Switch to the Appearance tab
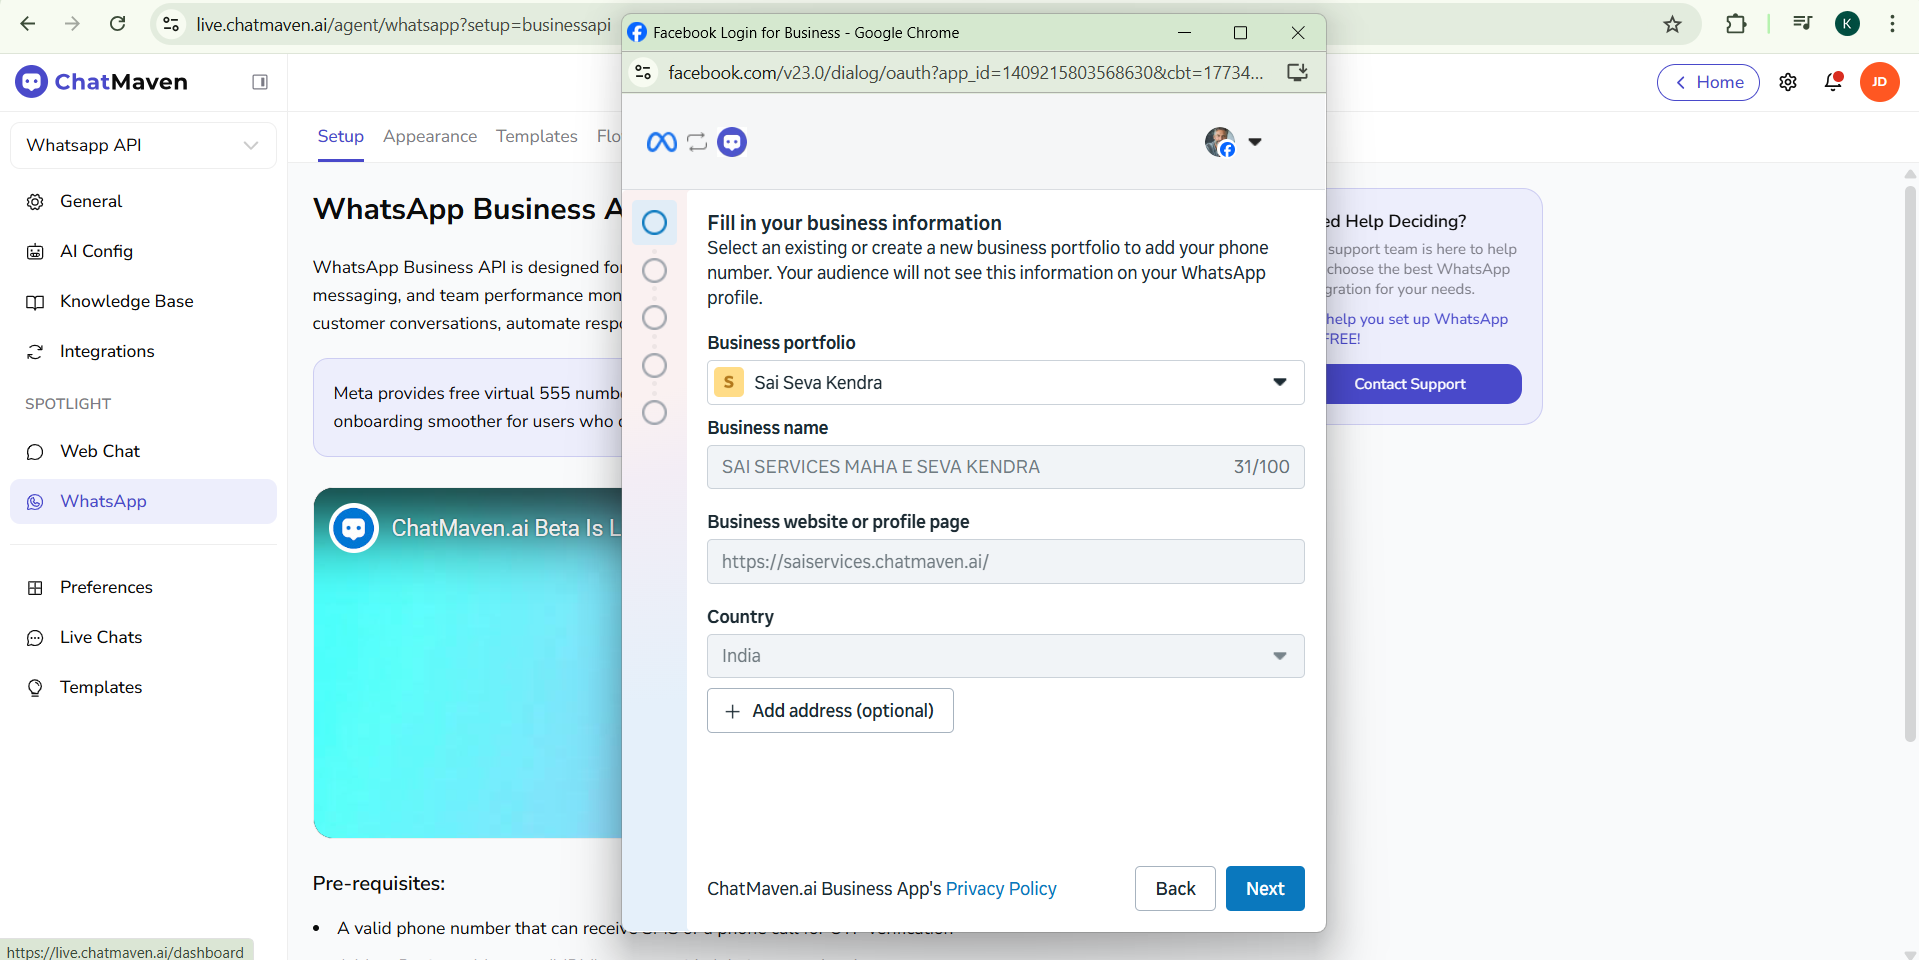The width and height of the screenshot is (1919, 960). tap(430, 136)
